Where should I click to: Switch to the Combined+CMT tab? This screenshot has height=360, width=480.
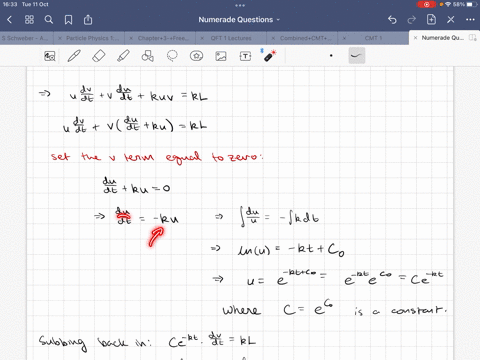pyautogui.click(x=306, y=38)
